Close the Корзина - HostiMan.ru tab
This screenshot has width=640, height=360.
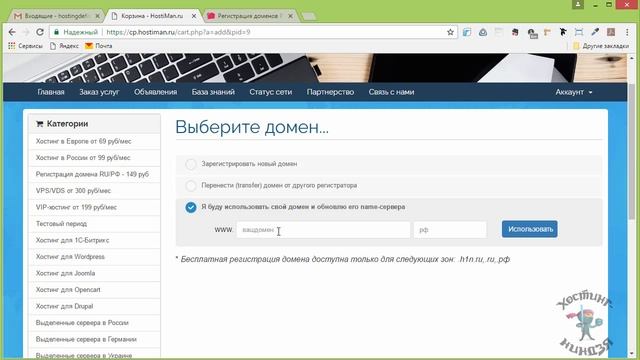[194, 16]
